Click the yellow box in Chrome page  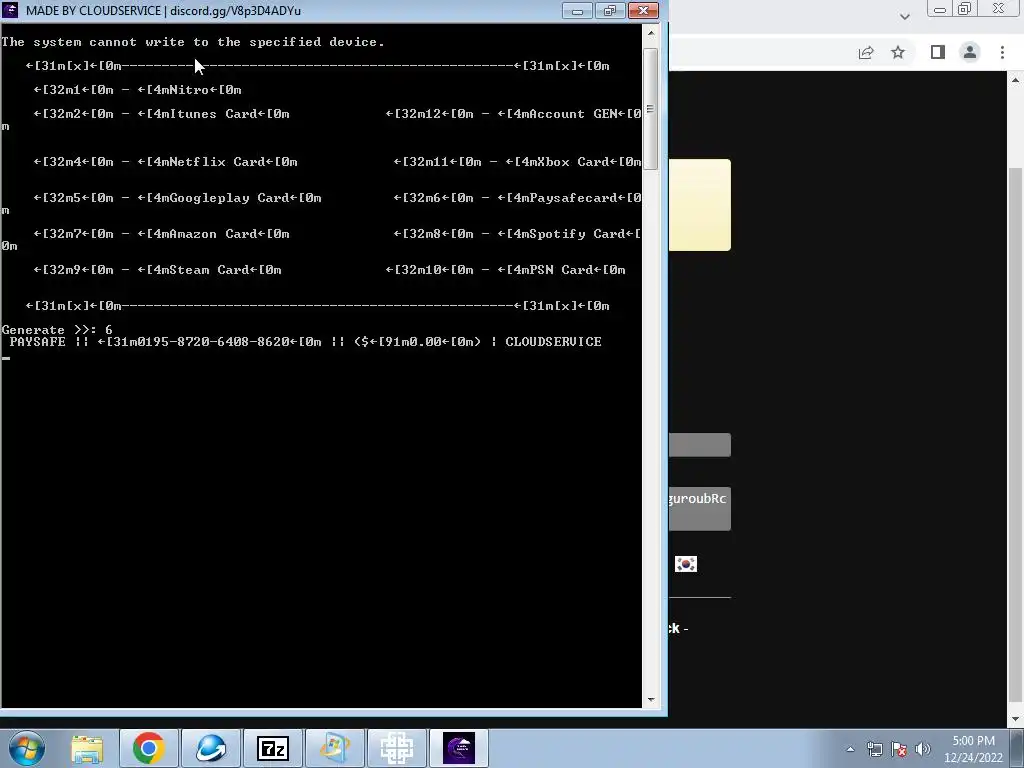click(699, 204)
